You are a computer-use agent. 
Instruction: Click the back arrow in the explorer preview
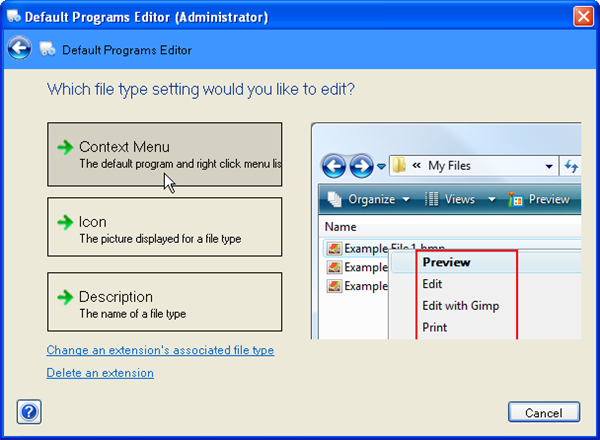click(x=334, y=166)
